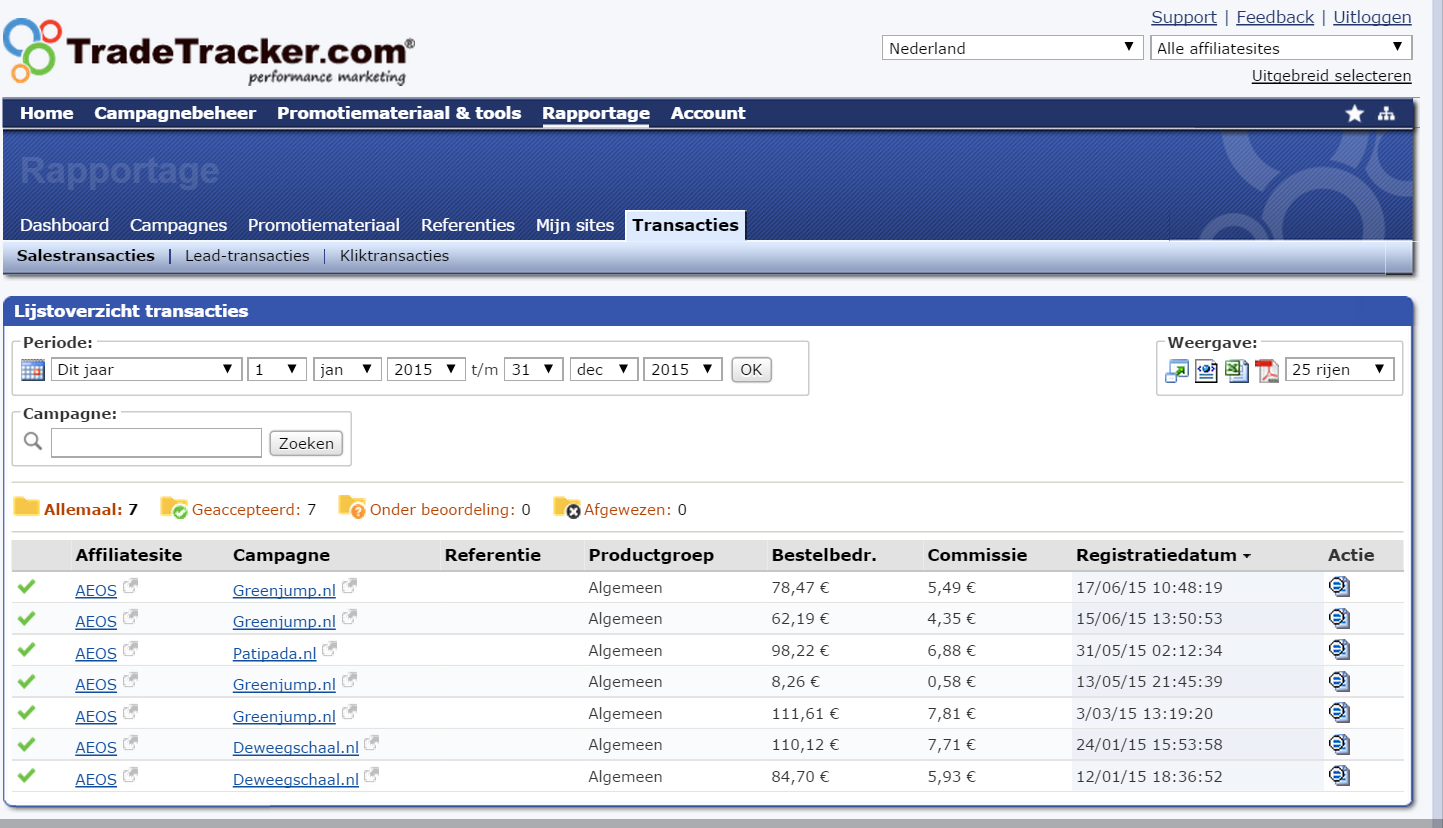Screen dimensions: 1443x828
Task: Open list in new window via Weergave icon
Action: tap(1177, 371)
